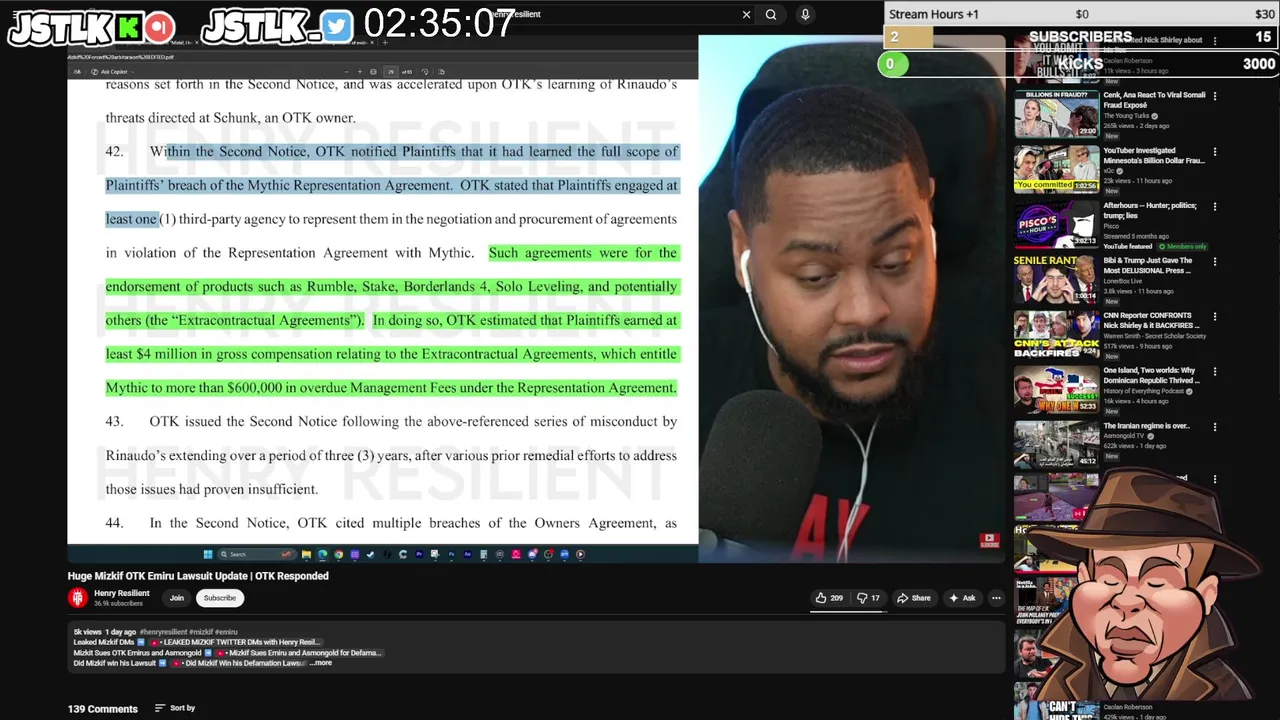Open 'Afterhours -- Hunter; politics' title
The image size is (1280, 720).
(1150, 210)
